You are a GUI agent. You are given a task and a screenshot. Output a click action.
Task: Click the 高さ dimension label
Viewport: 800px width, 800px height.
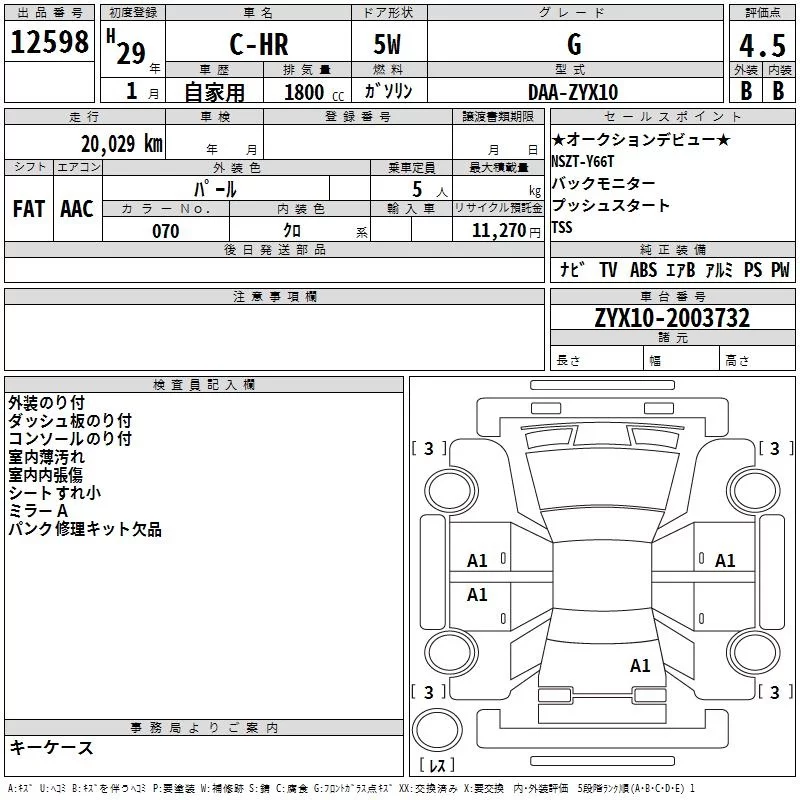click(x=737, y=361)
